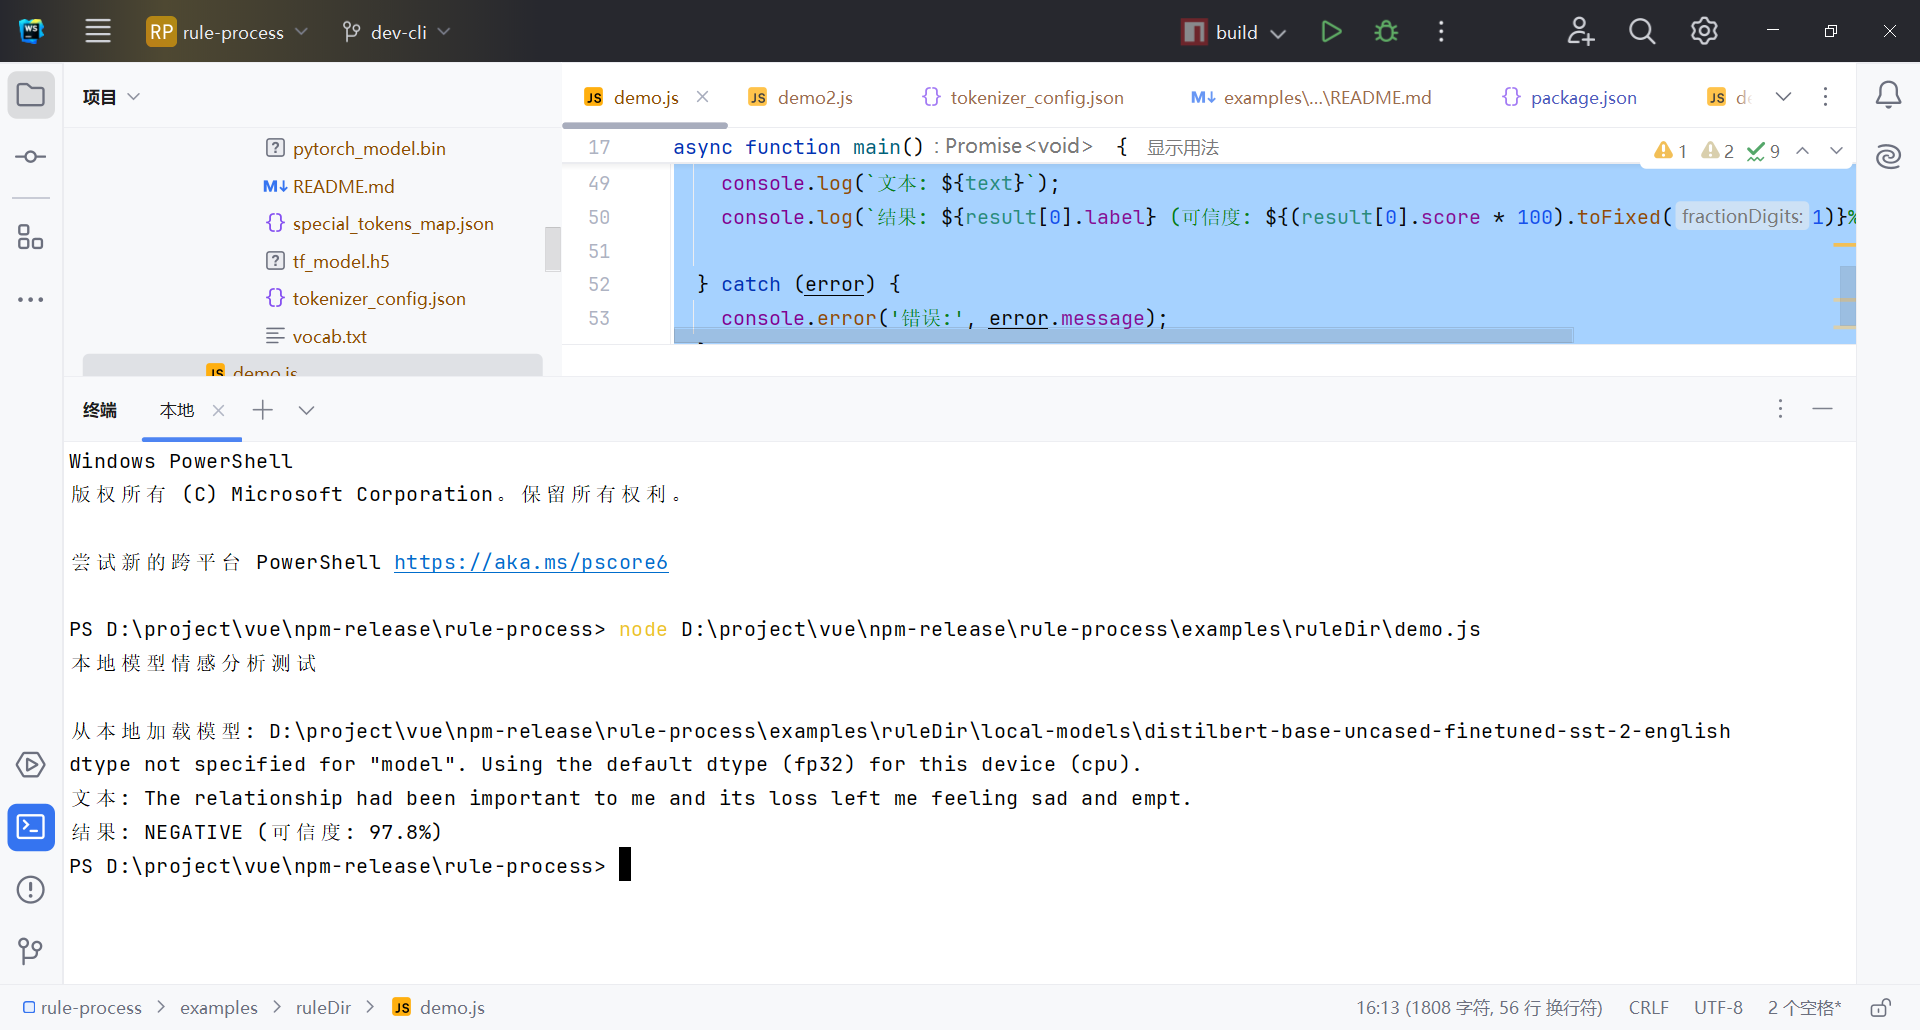Open the main hamburger menu

[98, 31]
